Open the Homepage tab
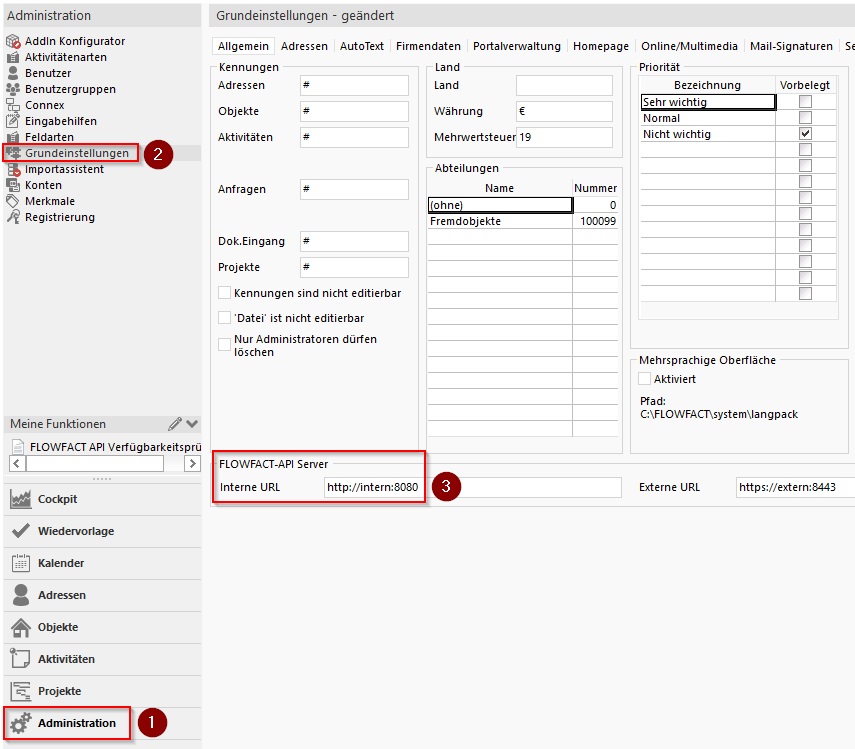 click(600, 46)
